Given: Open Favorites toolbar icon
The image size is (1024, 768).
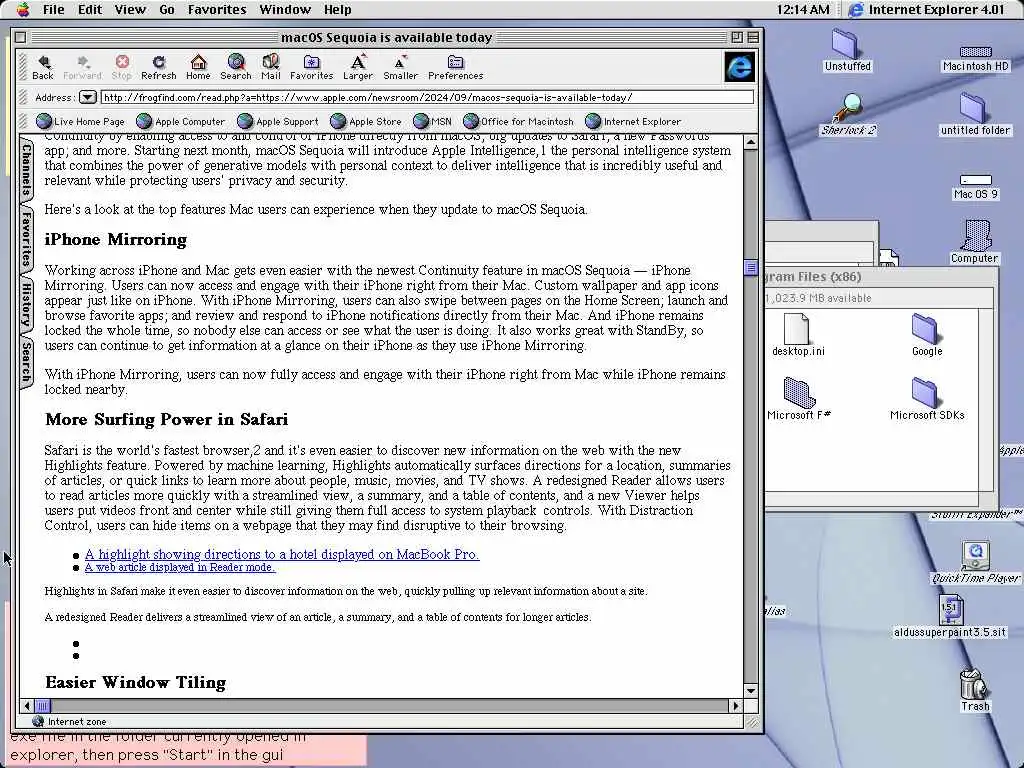Looking at the screenshot, I should tap(312, 67).
